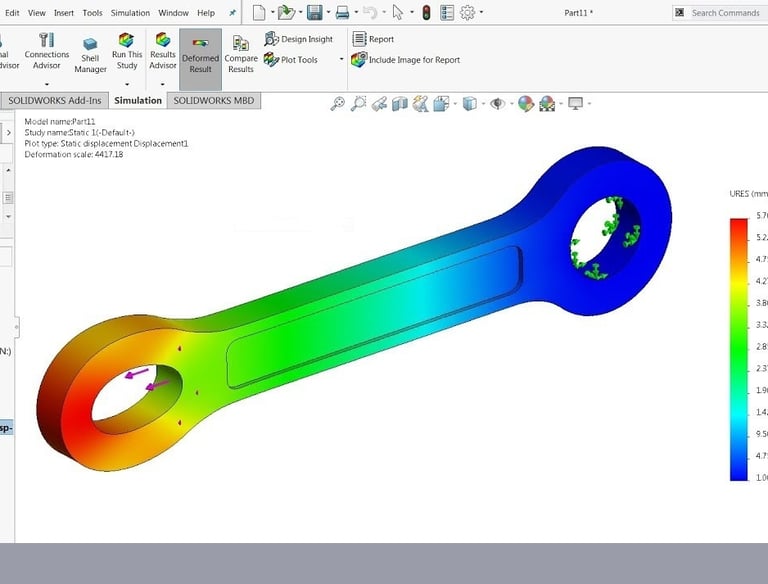Open Compare Results
This screenshot has height=584, width=768.
pos(241,55)
